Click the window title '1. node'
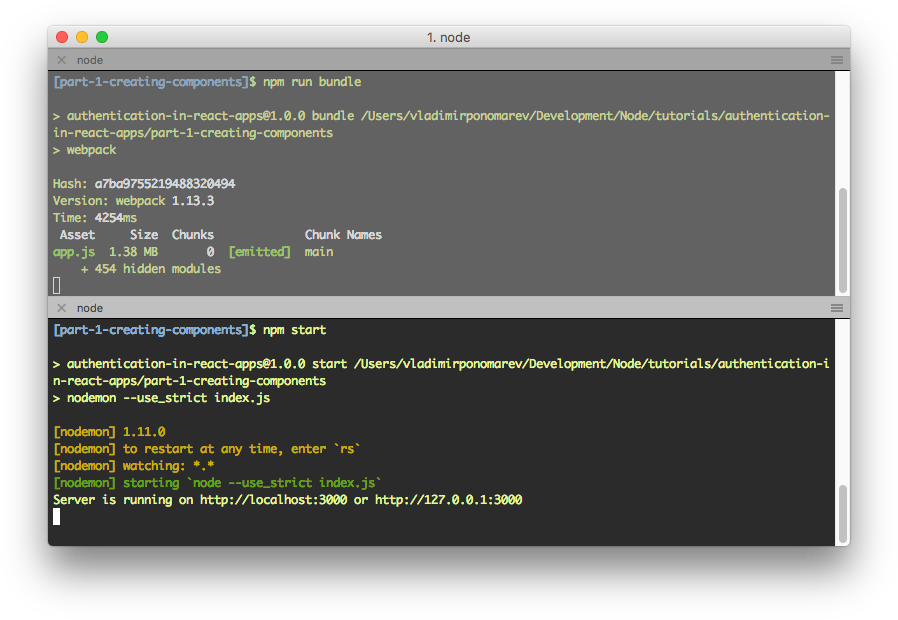 pyautogui.click(x=448, y=37)
